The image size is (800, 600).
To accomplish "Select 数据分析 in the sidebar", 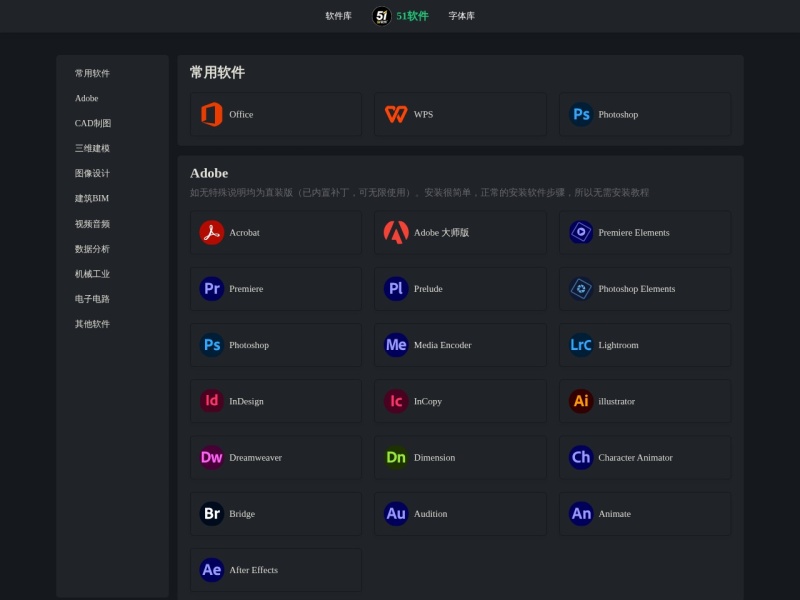I will coord(92,248).
